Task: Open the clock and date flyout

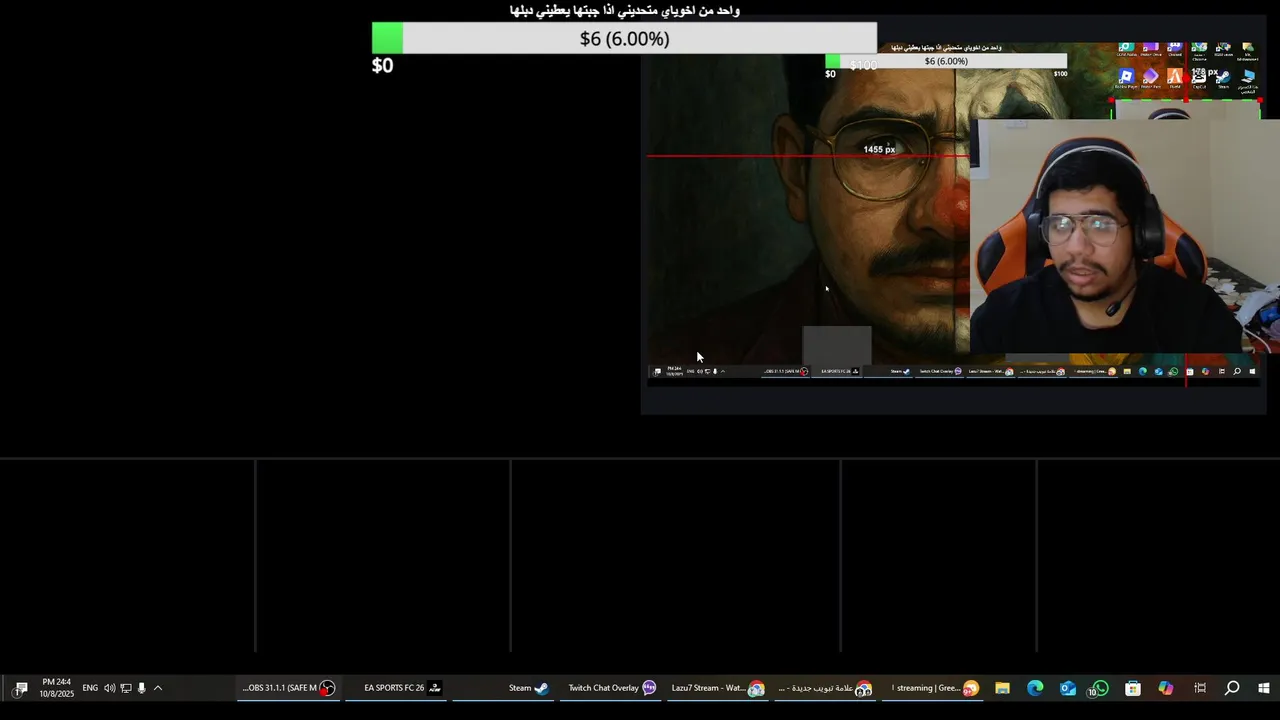Action: pos(57,688)
